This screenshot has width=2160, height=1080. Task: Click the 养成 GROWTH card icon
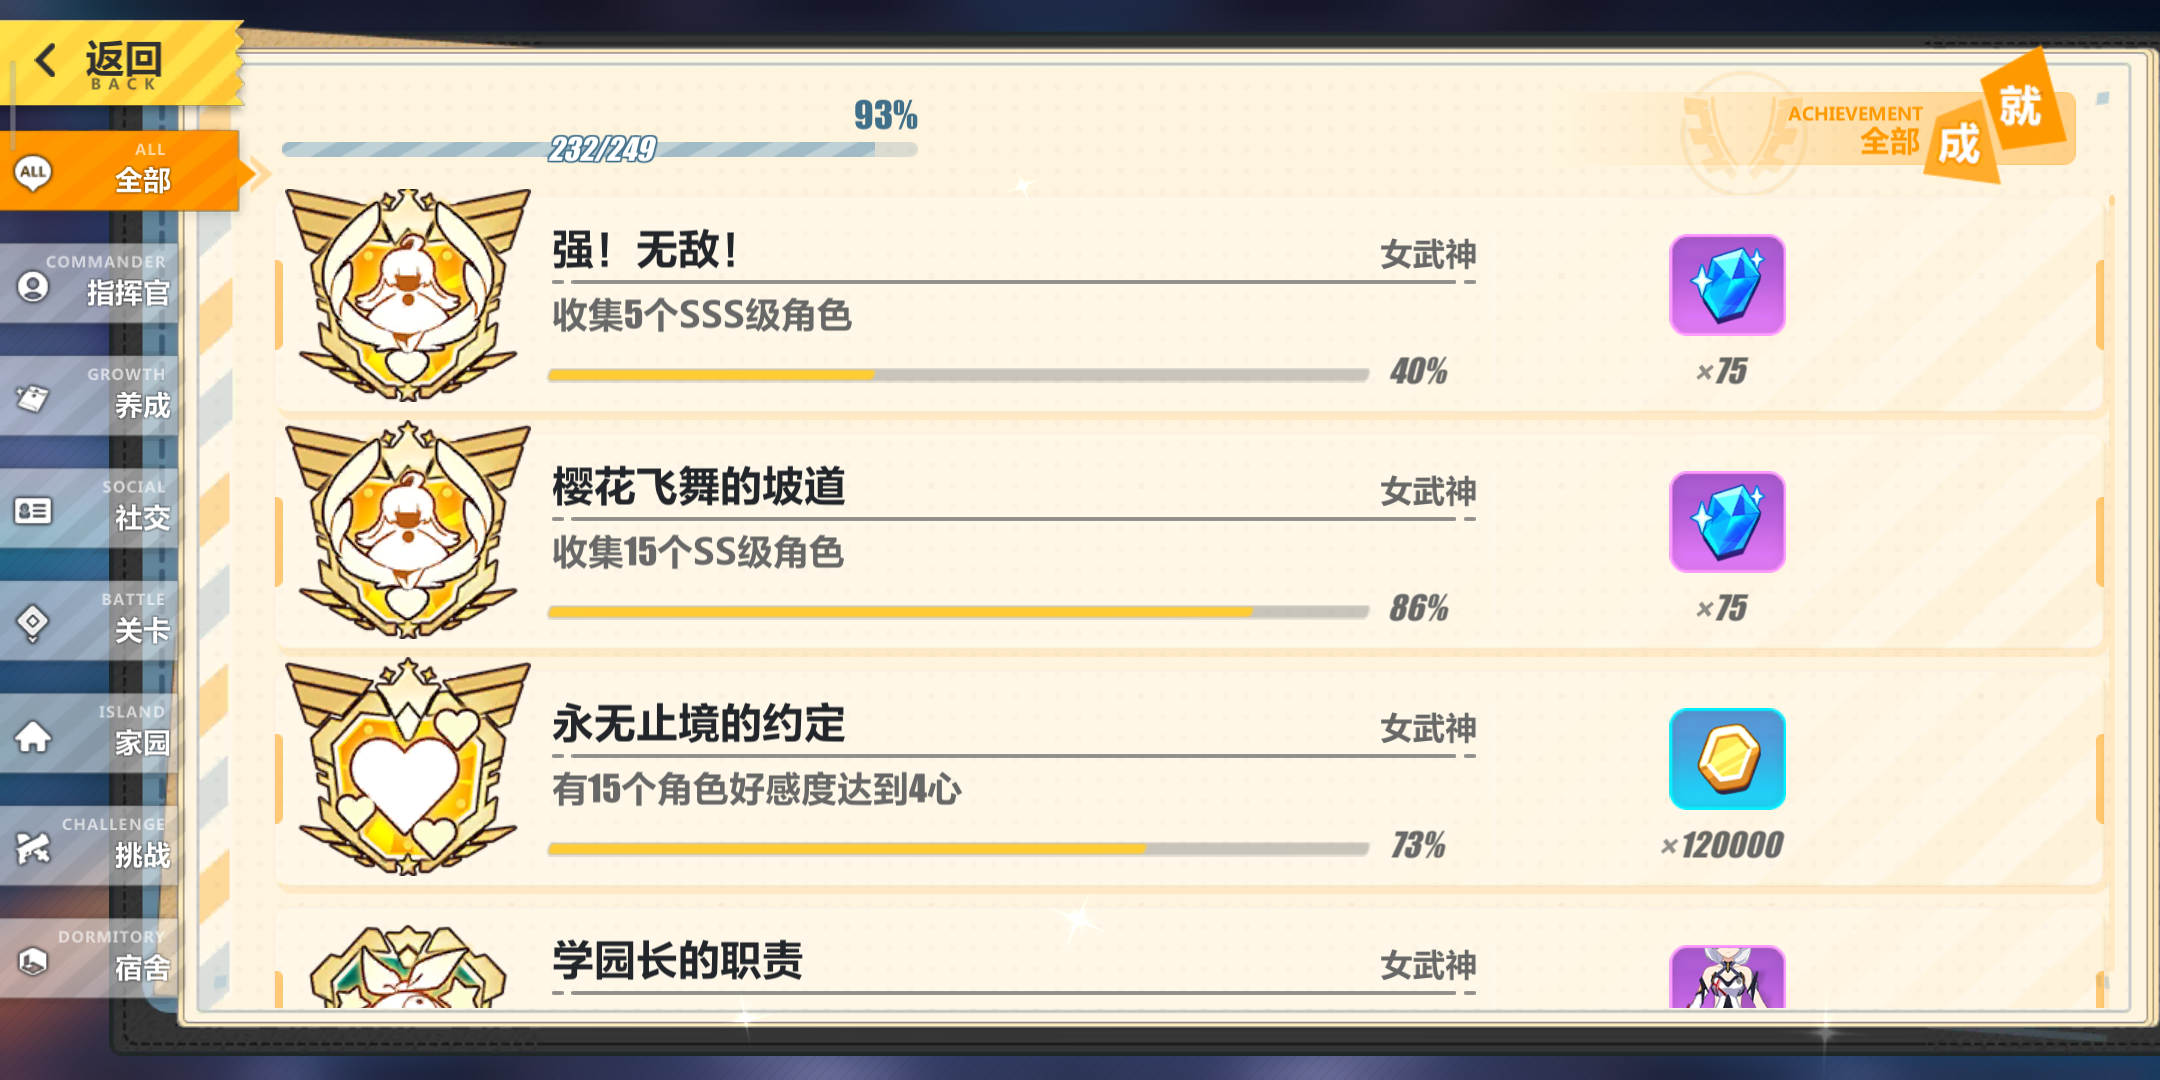[32, 398]
